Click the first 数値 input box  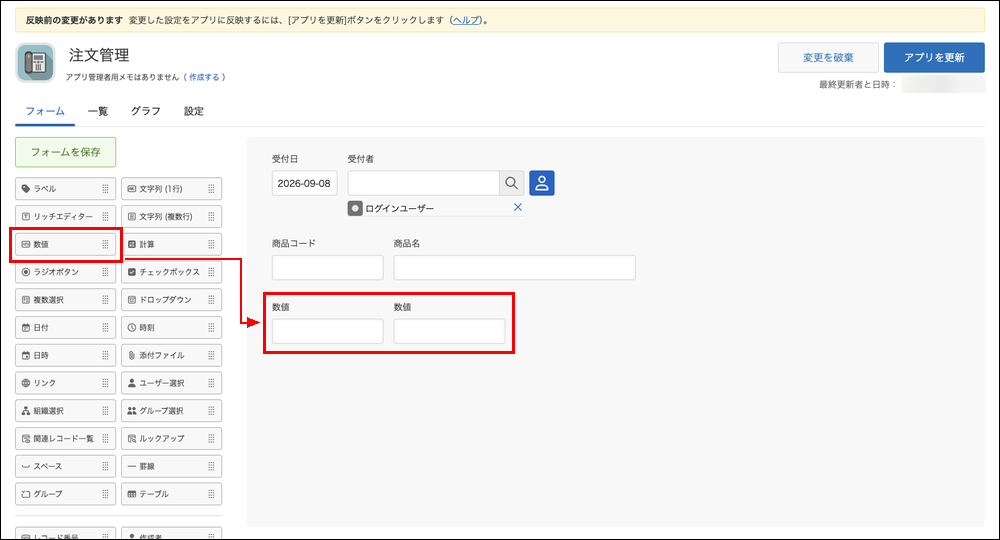tap(328, 332)
